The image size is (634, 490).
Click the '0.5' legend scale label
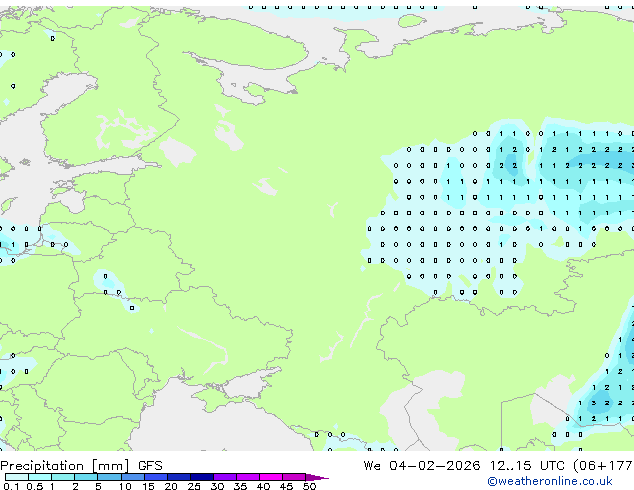coord(35,486)
